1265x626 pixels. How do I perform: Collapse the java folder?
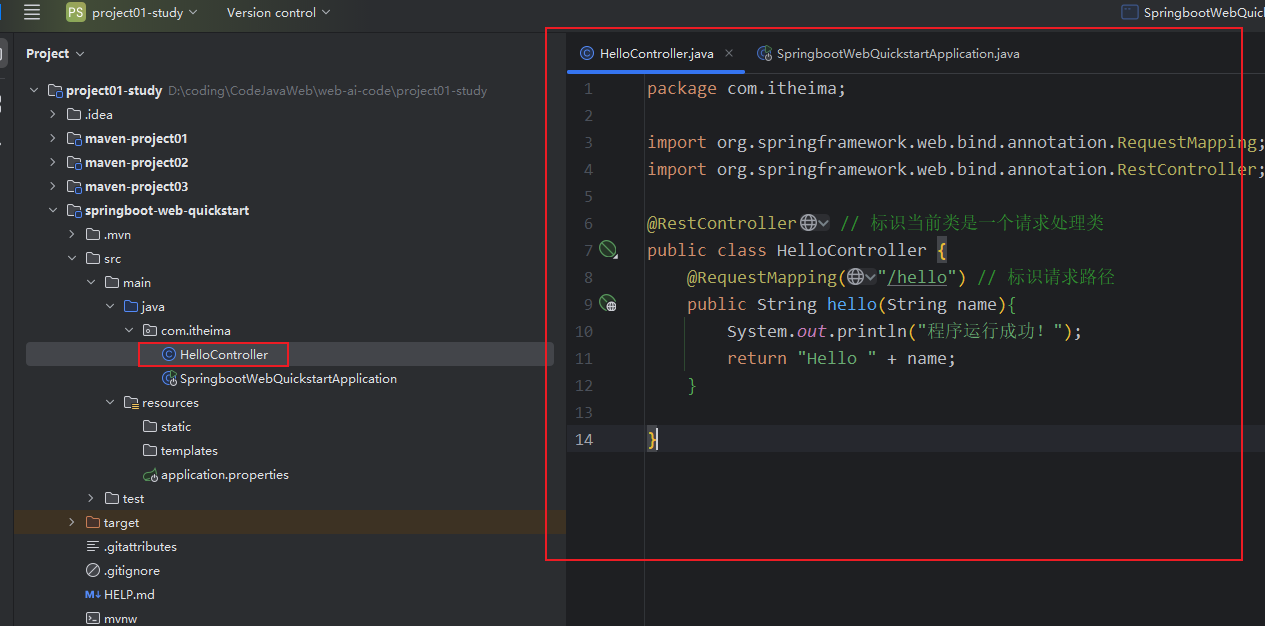110,306
